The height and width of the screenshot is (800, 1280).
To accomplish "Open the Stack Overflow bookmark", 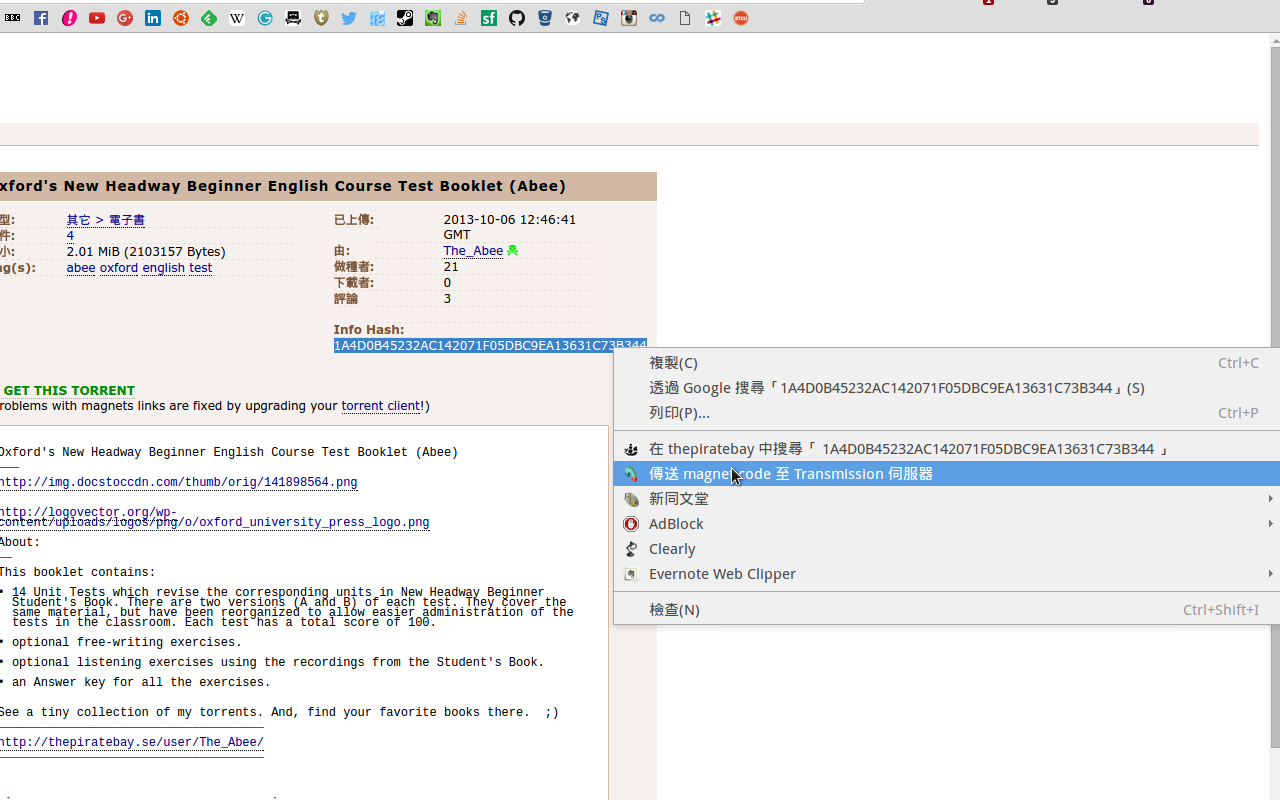I will pyautogui.click(x=461, y=18).
